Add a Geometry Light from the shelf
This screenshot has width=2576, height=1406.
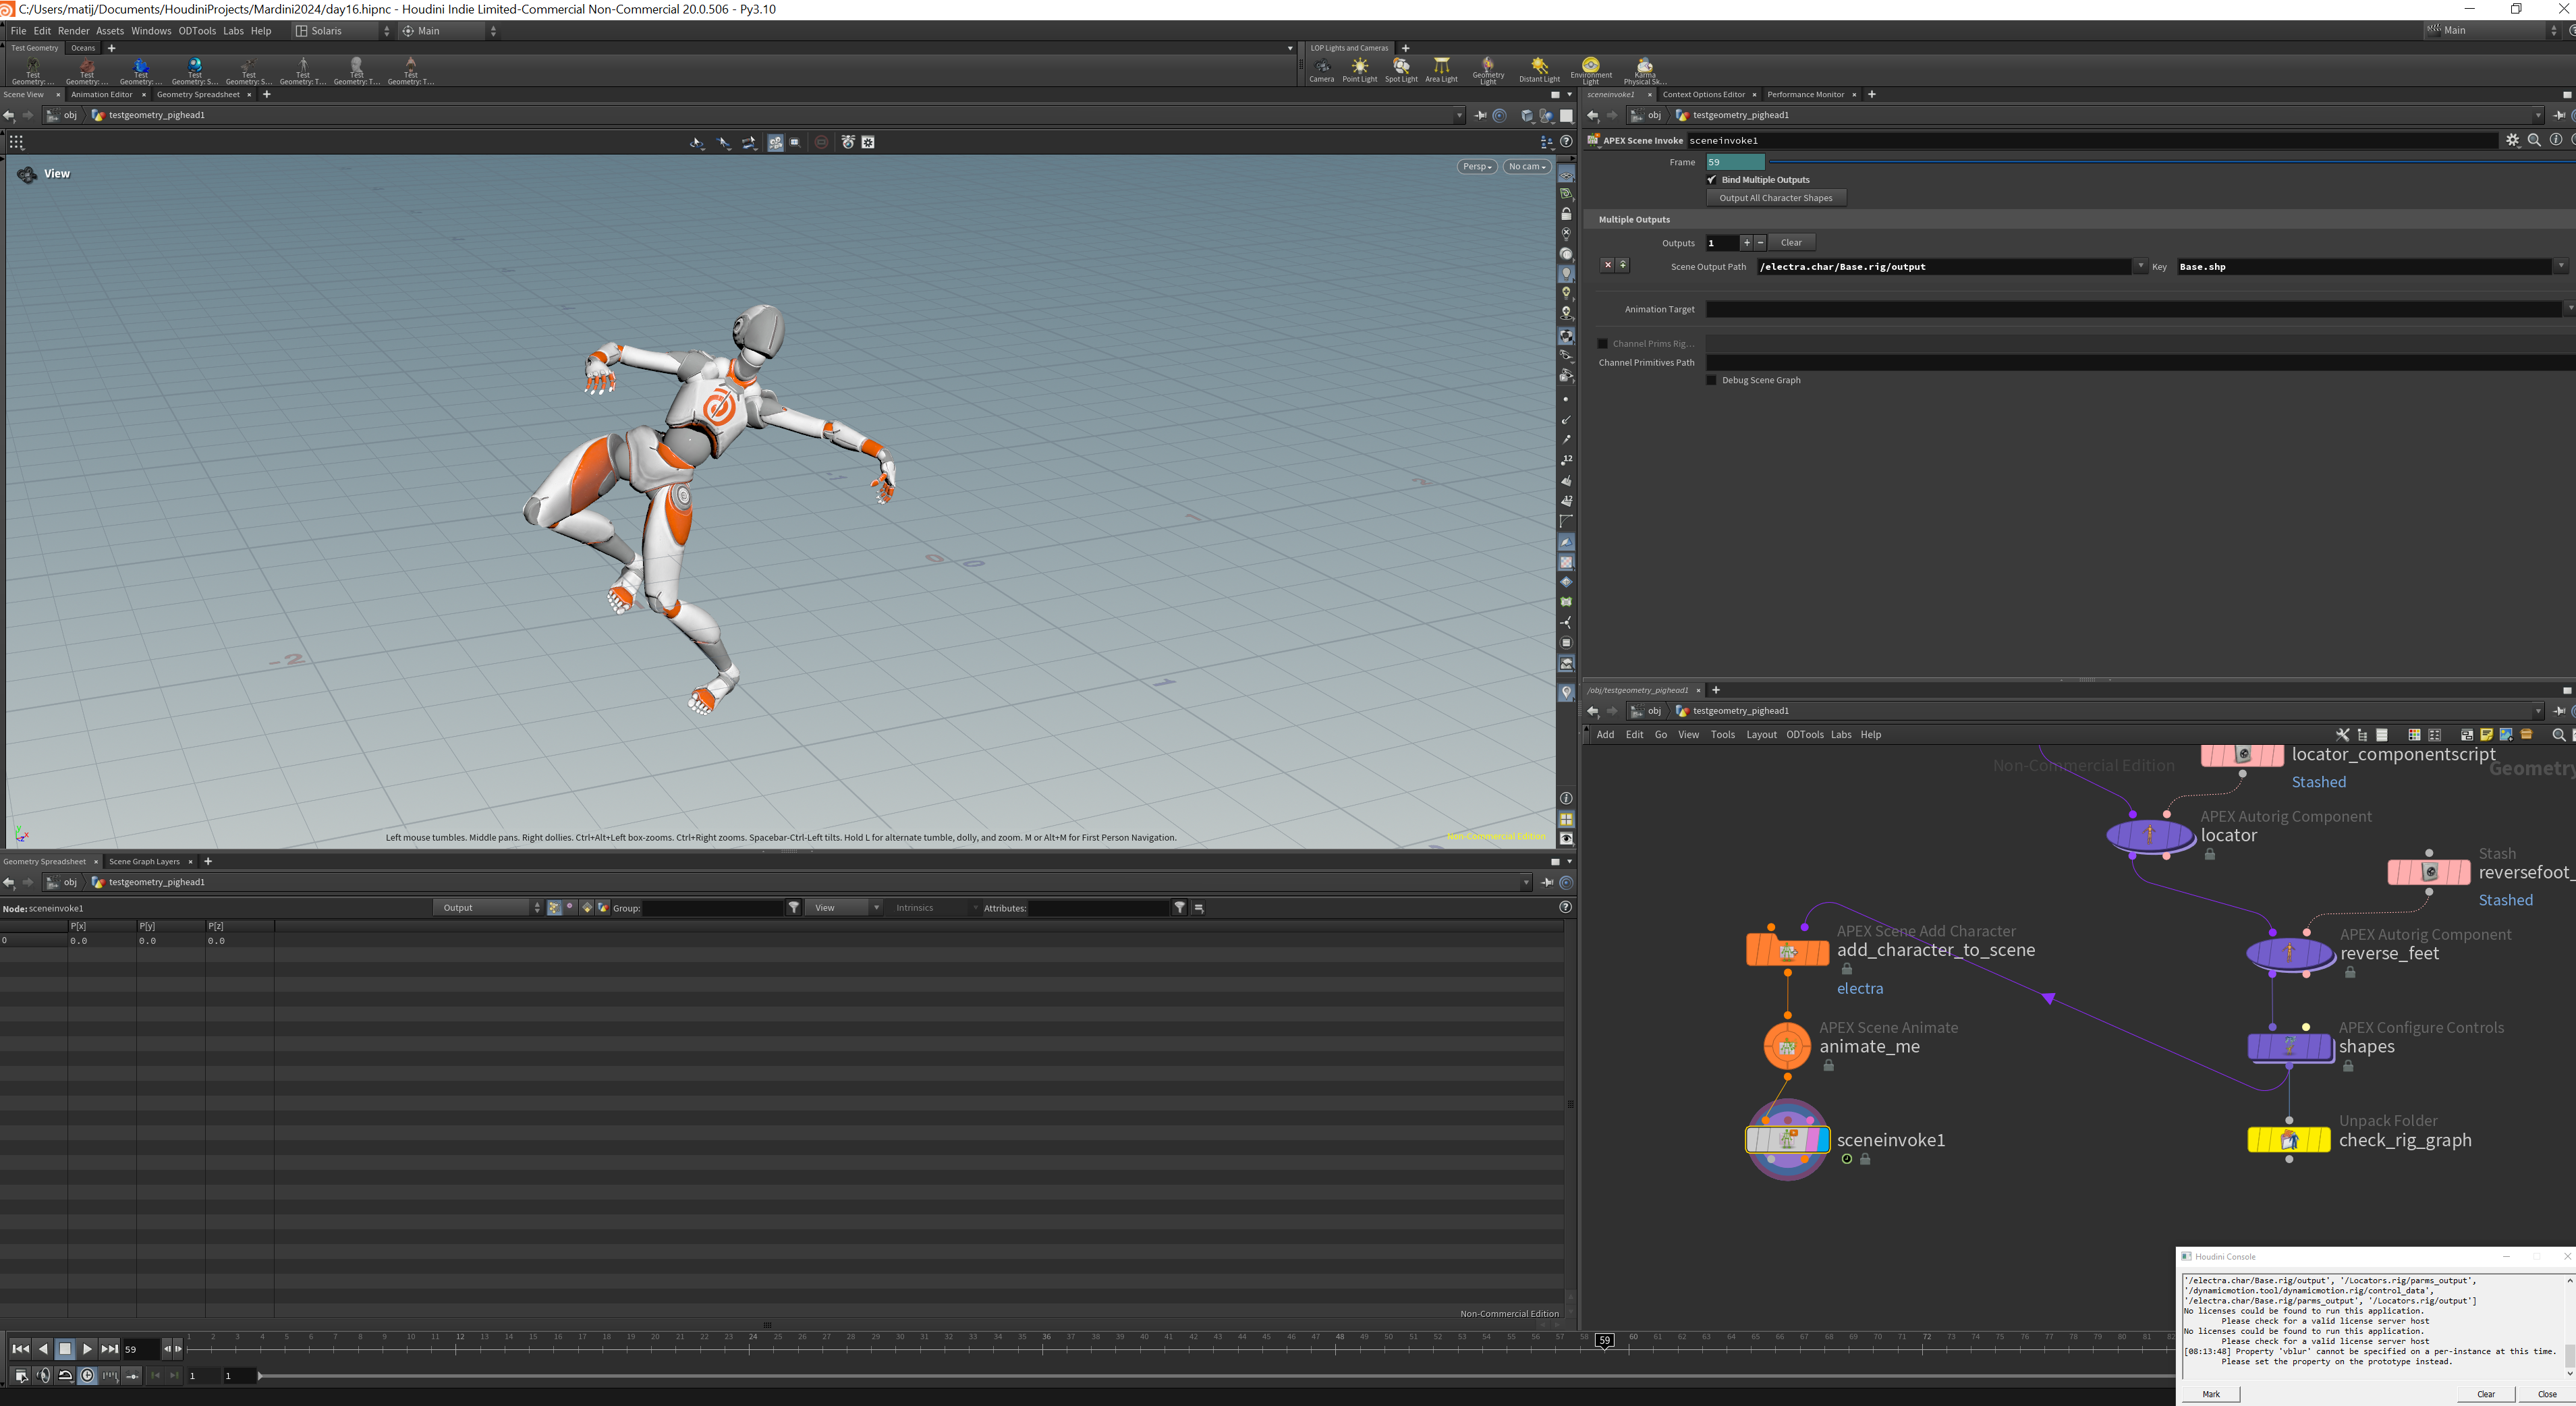click(1488, 70)
